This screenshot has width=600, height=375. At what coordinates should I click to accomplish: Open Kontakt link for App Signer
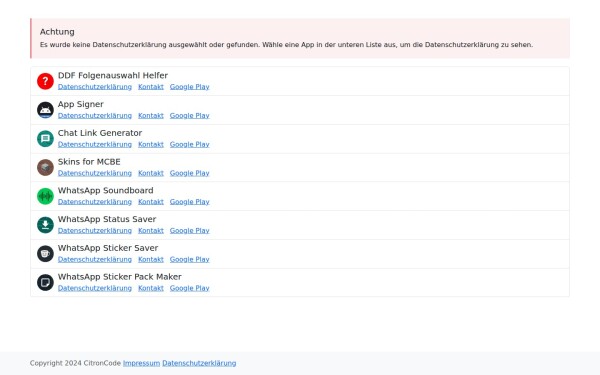pyautogui.click(x=151, y=116)
